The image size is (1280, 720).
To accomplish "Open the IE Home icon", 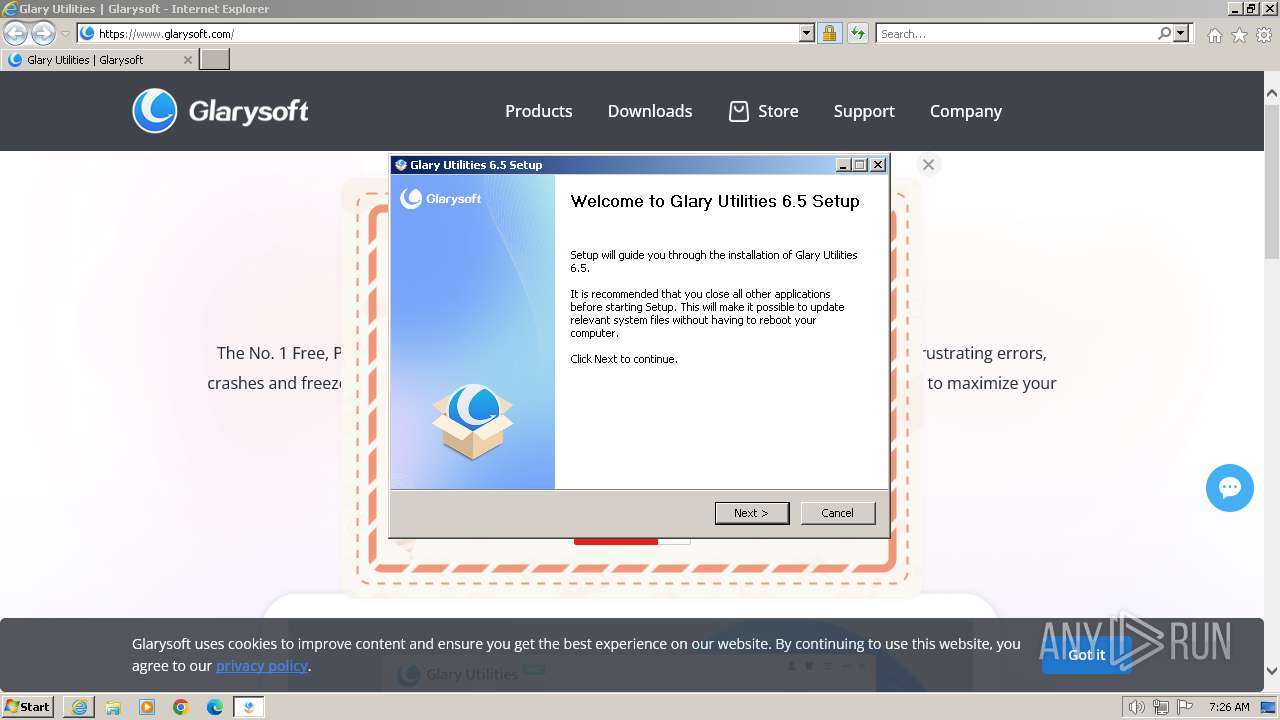I will tap(1214, 35).
